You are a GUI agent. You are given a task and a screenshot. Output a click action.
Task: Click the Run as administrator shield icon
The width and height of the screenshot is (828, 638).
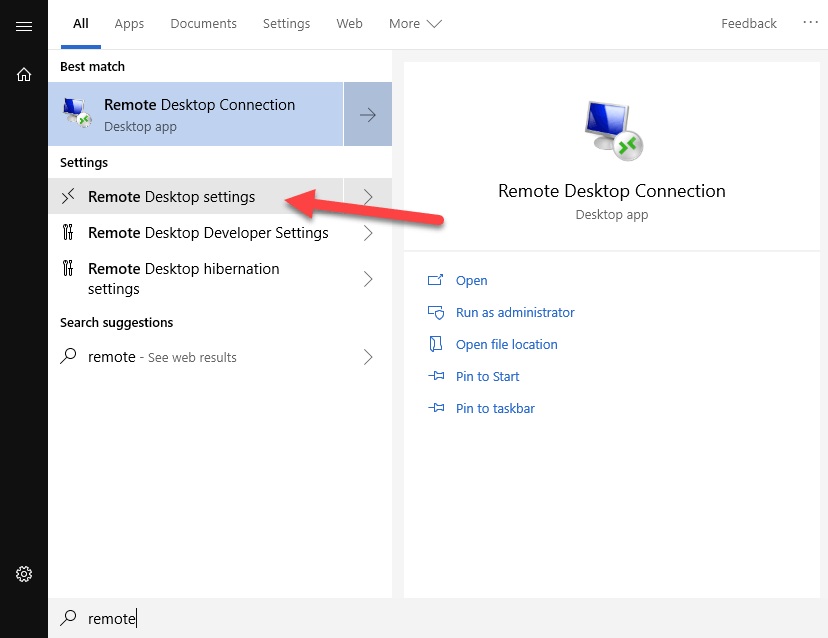[x=436, y=312]
